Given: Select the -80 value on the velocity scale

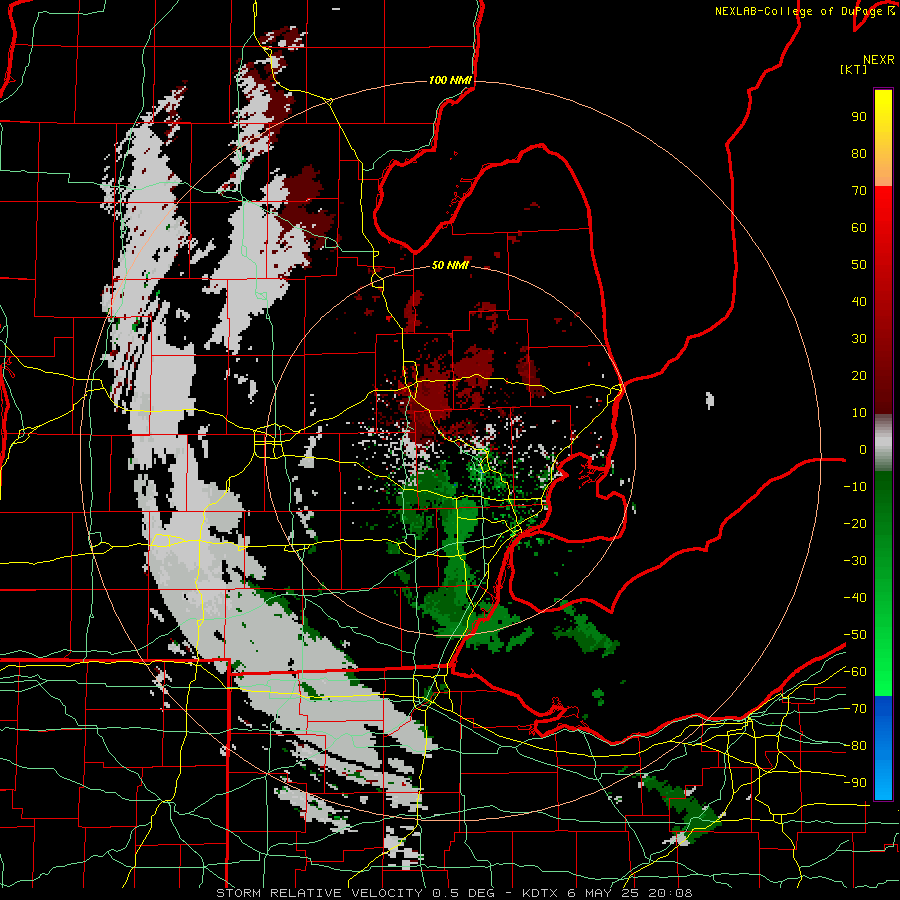Looking at the screenshot, I should (855, 746).
